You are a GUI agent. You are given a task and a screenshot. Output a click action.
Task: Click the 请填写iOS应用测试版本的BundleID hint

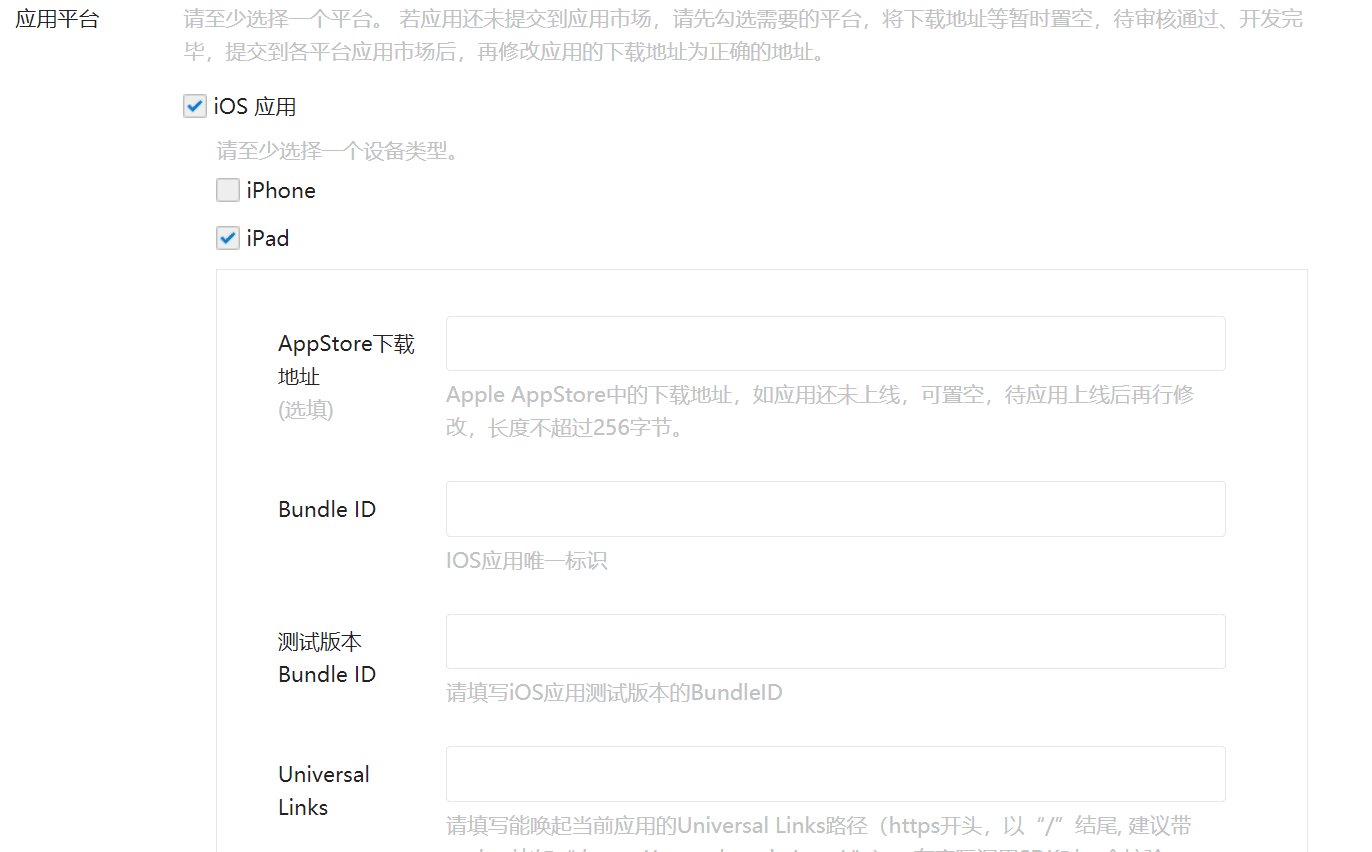614,692
